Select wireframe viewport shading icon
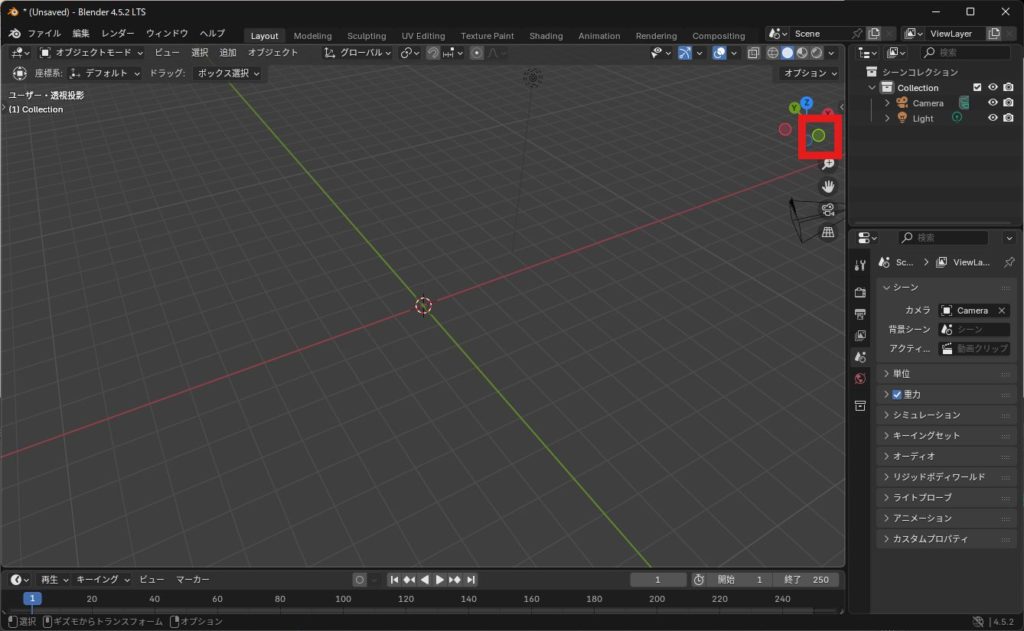The height and width of the screenshot is (631, 1024). pyautogui.click(x=773, y=53)
